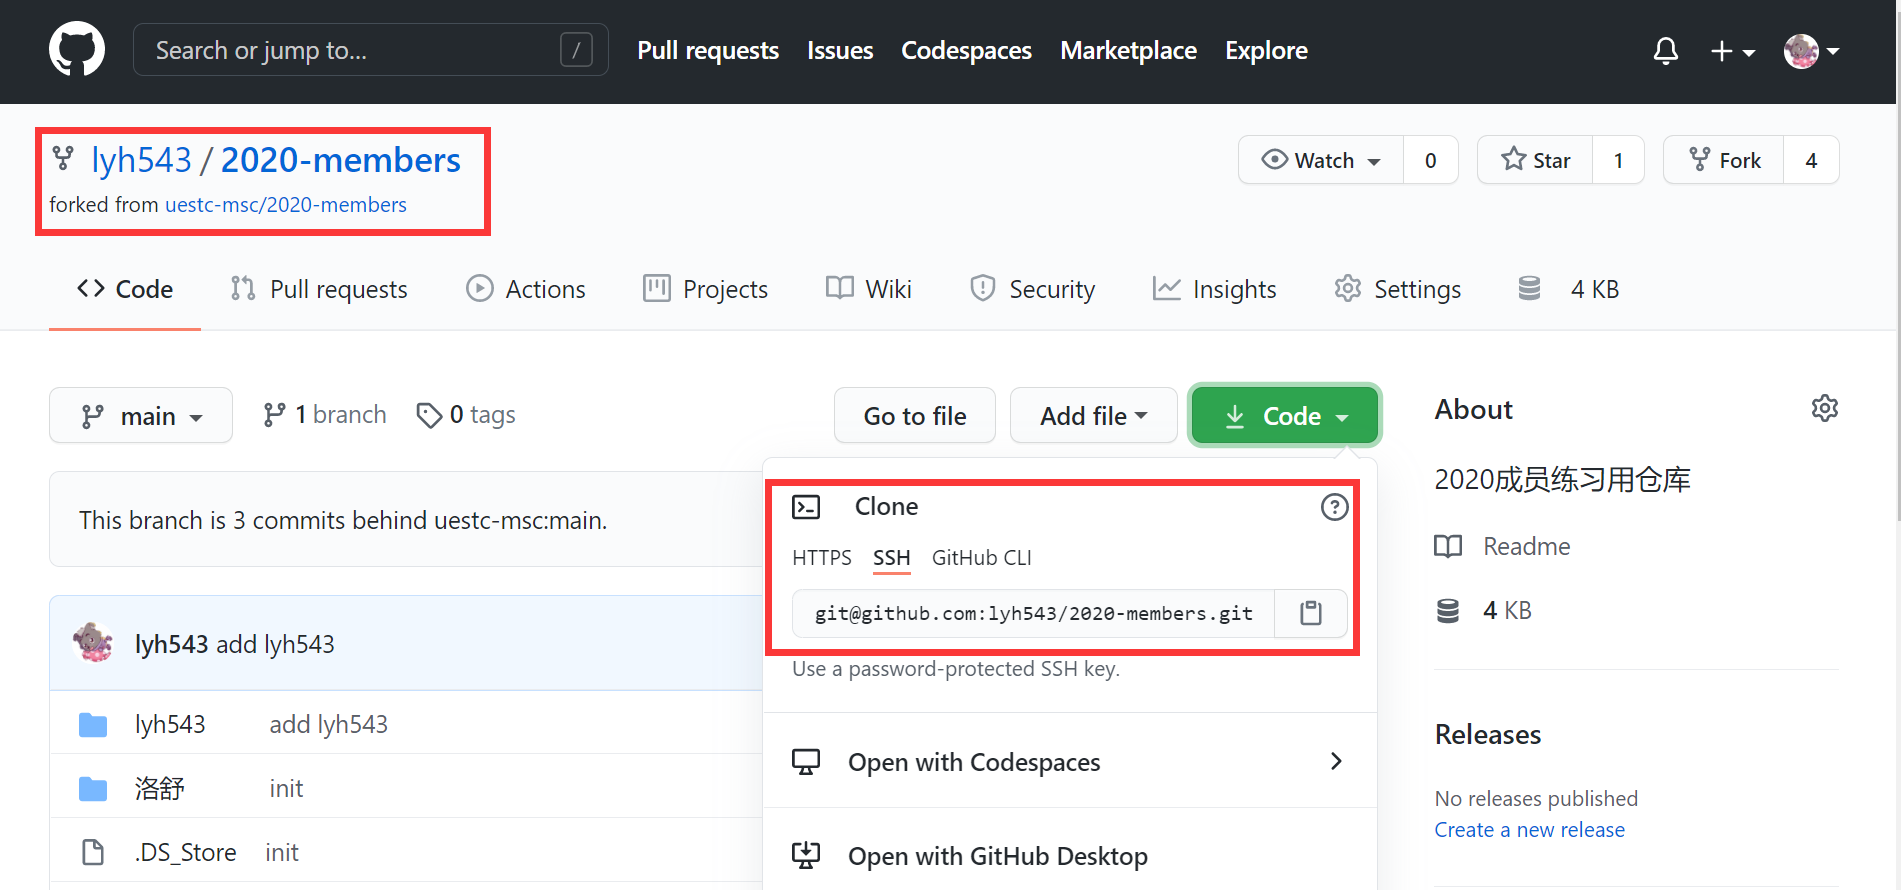The image size is (1901, 890).
Task: Focus the Search or jump to field
Action: point(370,50)
